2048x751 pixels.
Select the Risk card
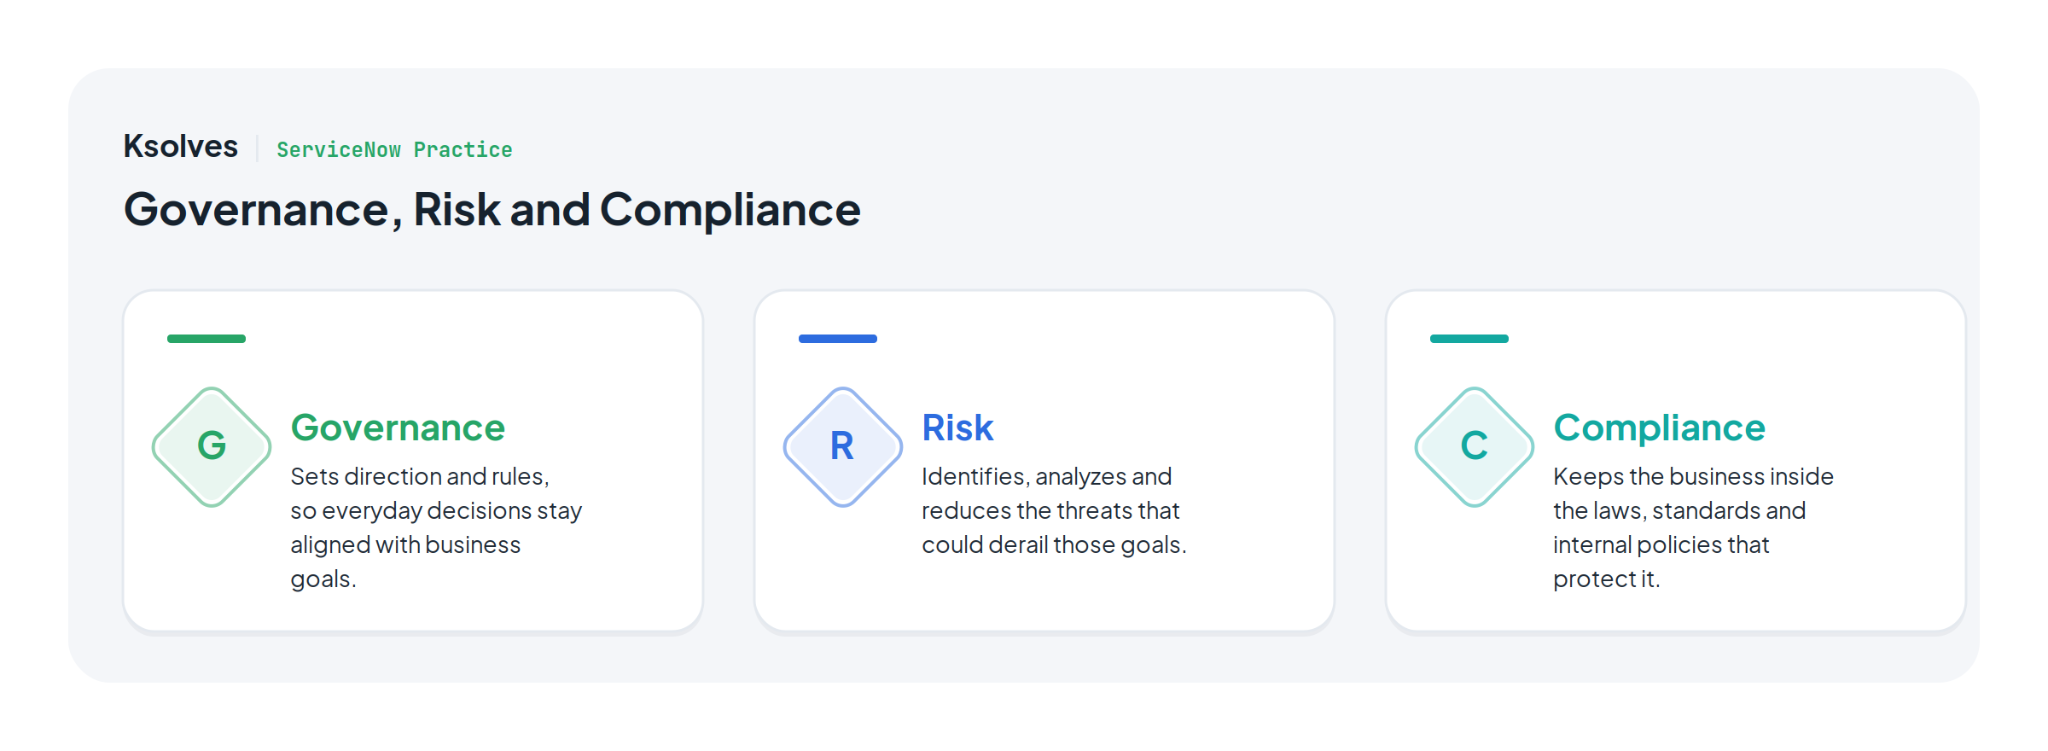(x=1044, y=461)
